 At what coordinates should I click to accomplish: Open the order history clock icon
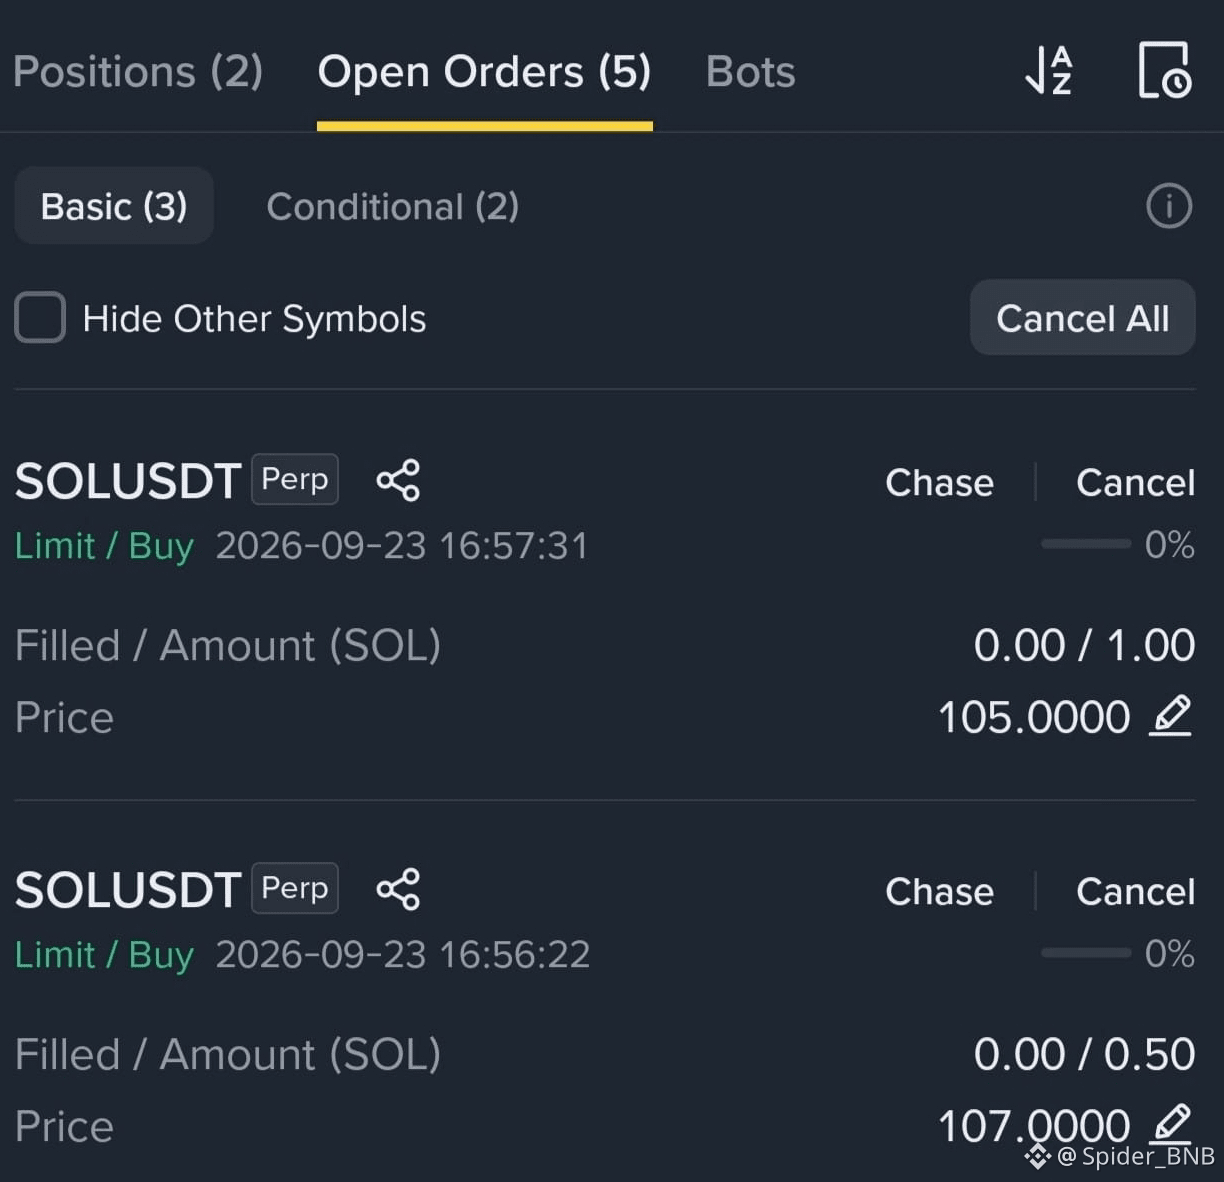tap(1164, 70)
